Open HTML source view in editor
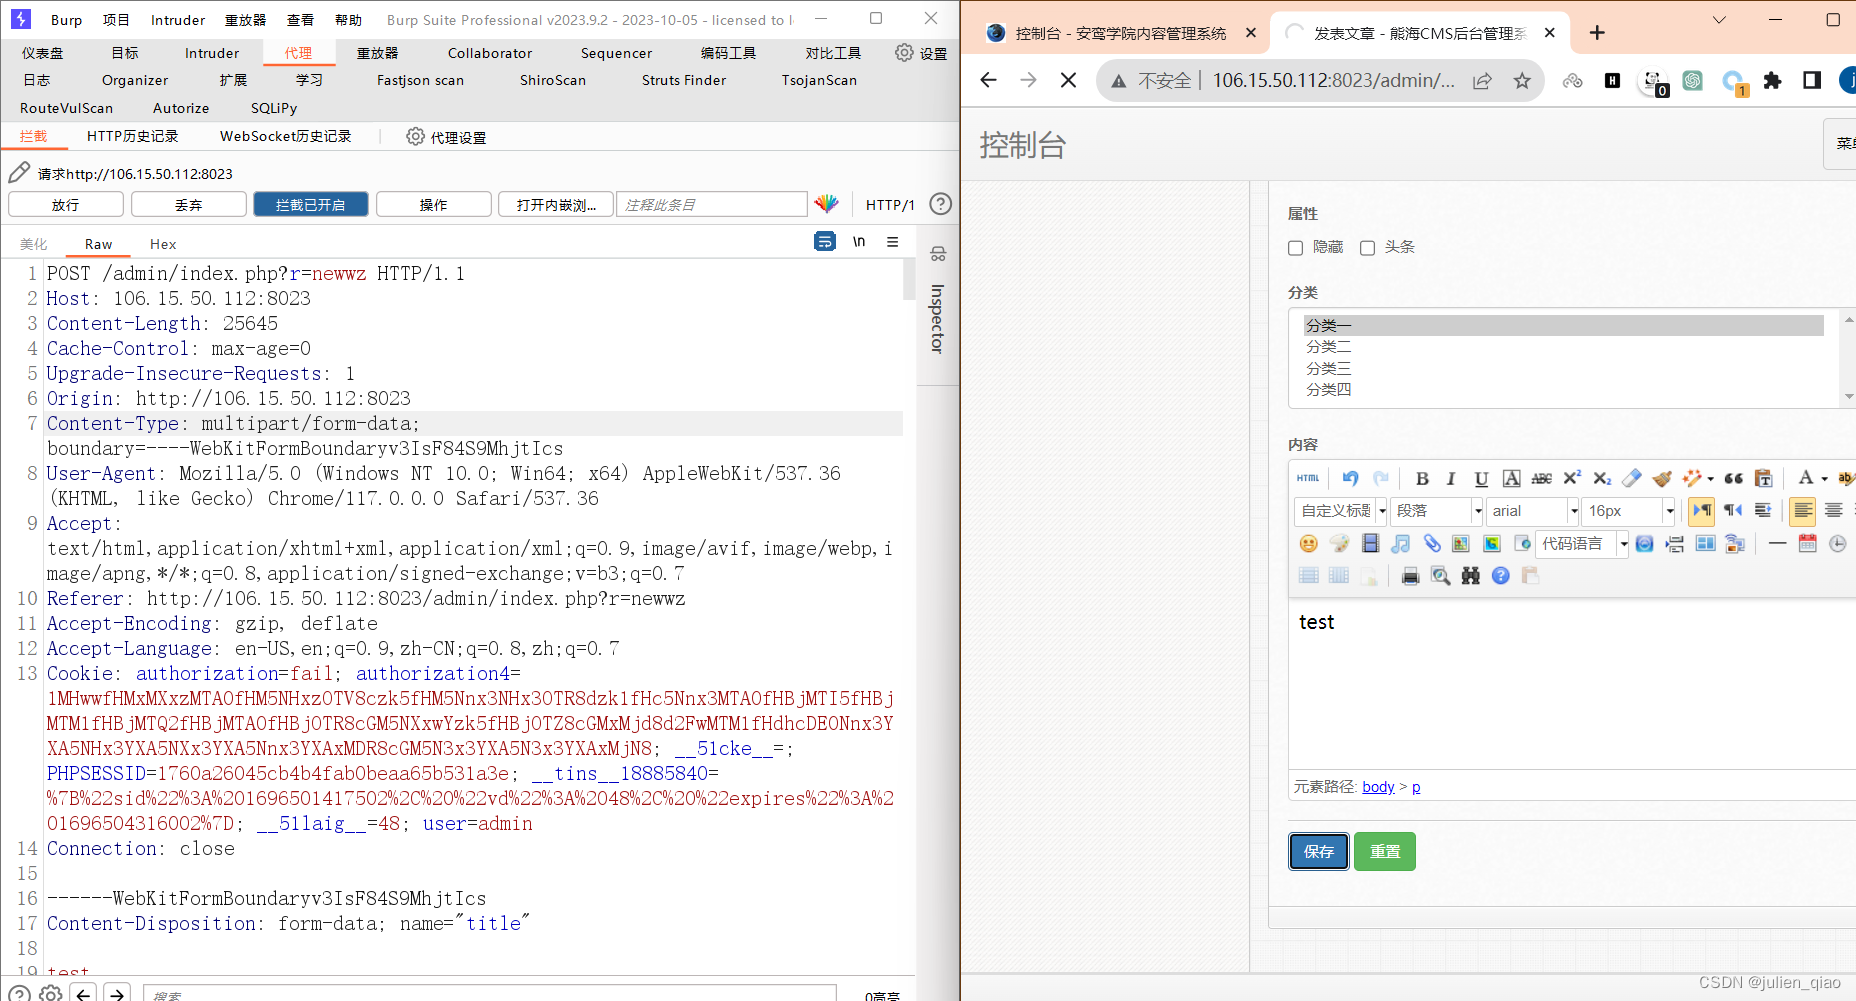The height and width of the screenshot is (1001, 1856). click(1307, 478)
